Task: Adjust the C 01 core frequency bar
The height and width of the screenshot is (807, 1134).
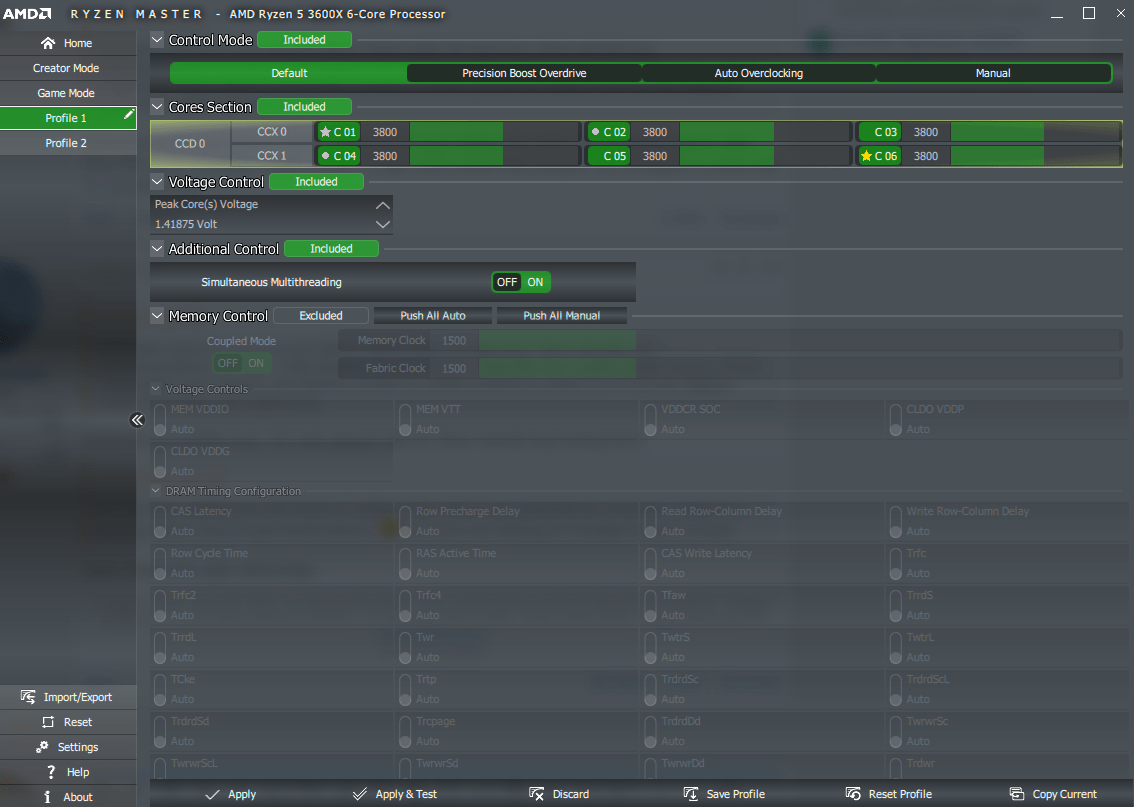Action: coord(494,132)
